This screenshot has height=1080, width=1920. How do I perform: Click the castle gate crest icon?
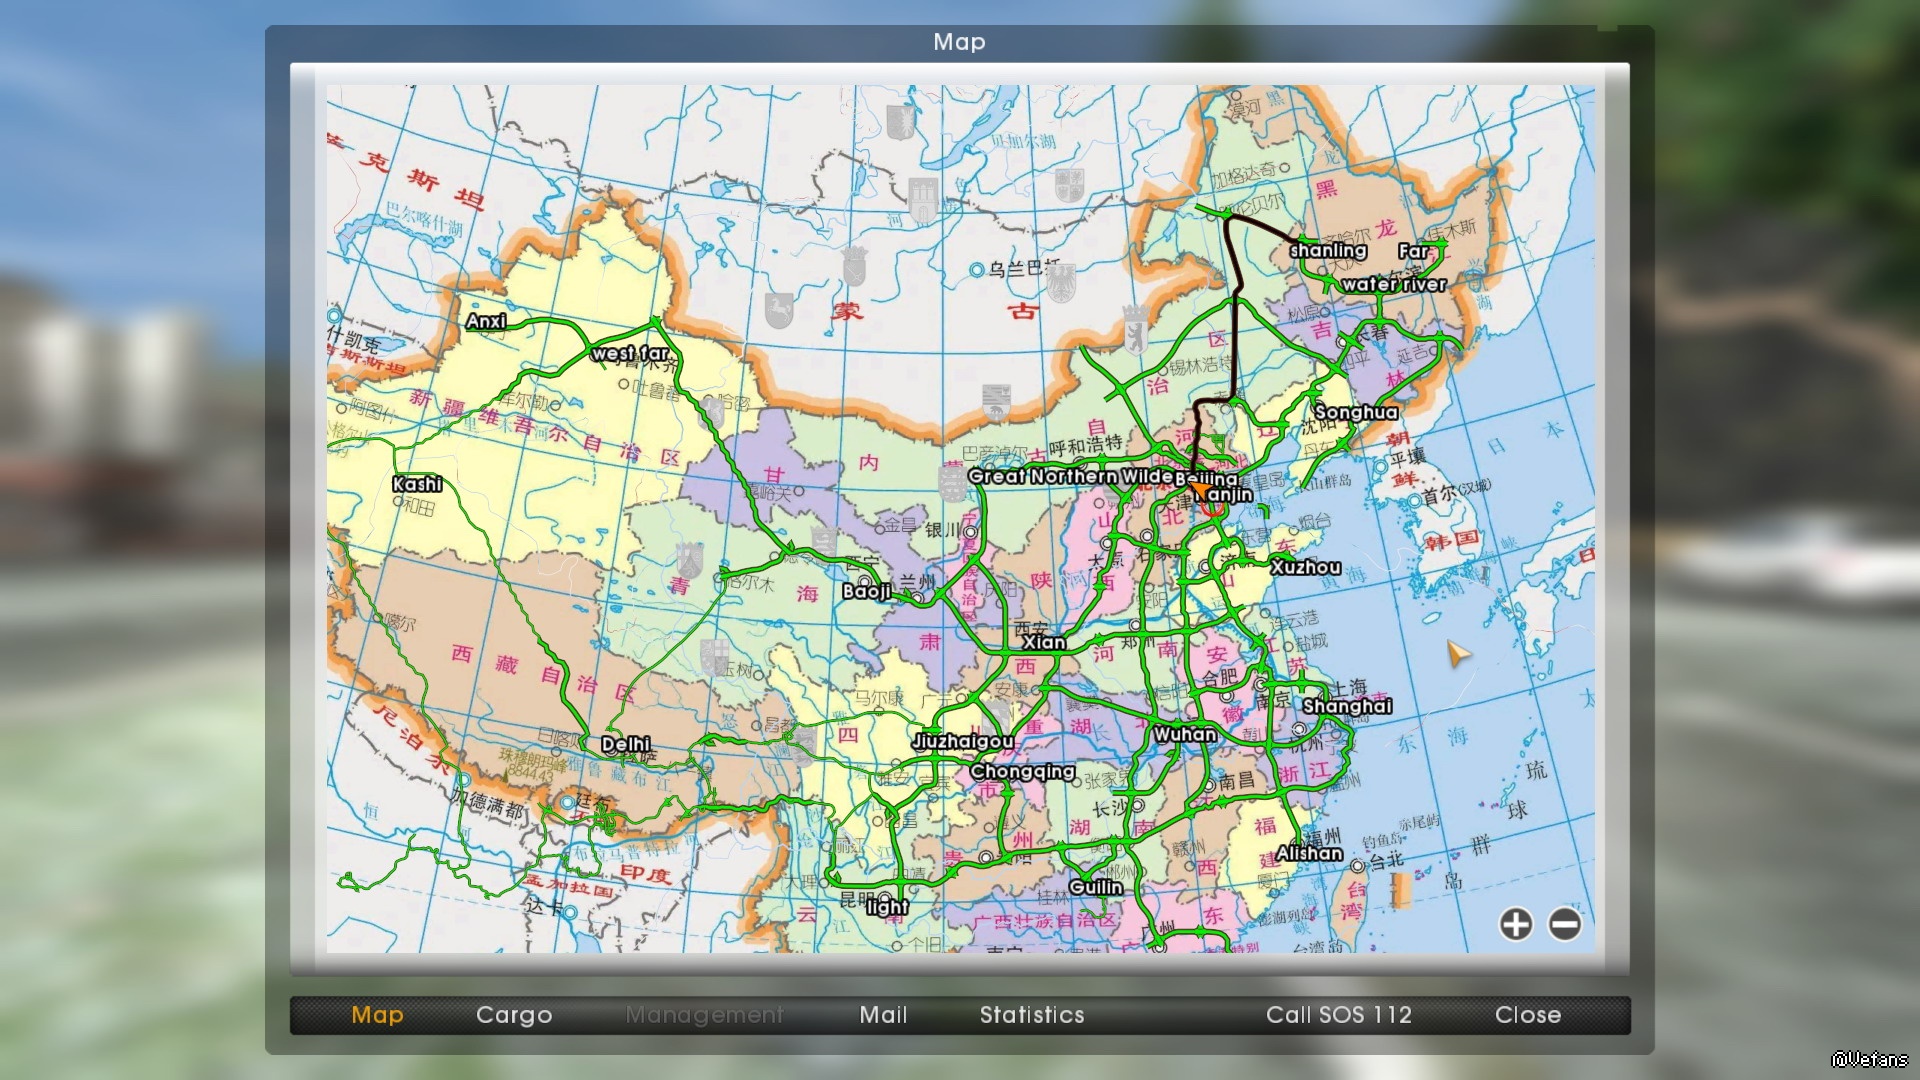click(x=923, y=200)
